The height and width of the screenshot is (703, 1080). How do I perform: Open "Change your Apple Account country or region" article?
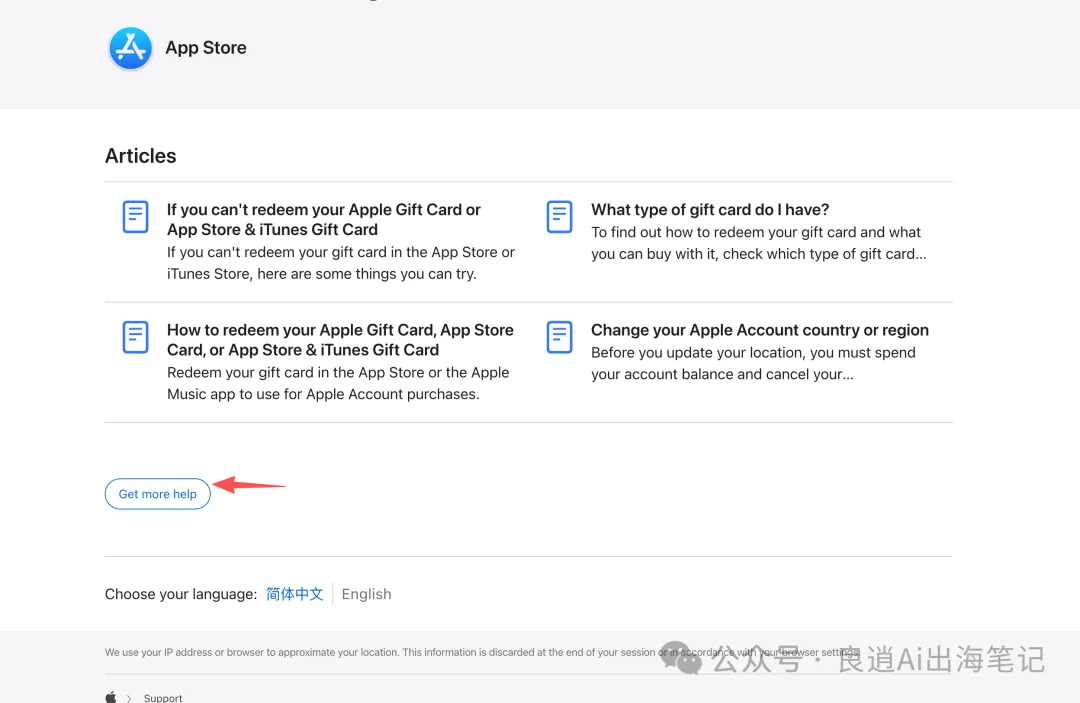tap(760, 330)
